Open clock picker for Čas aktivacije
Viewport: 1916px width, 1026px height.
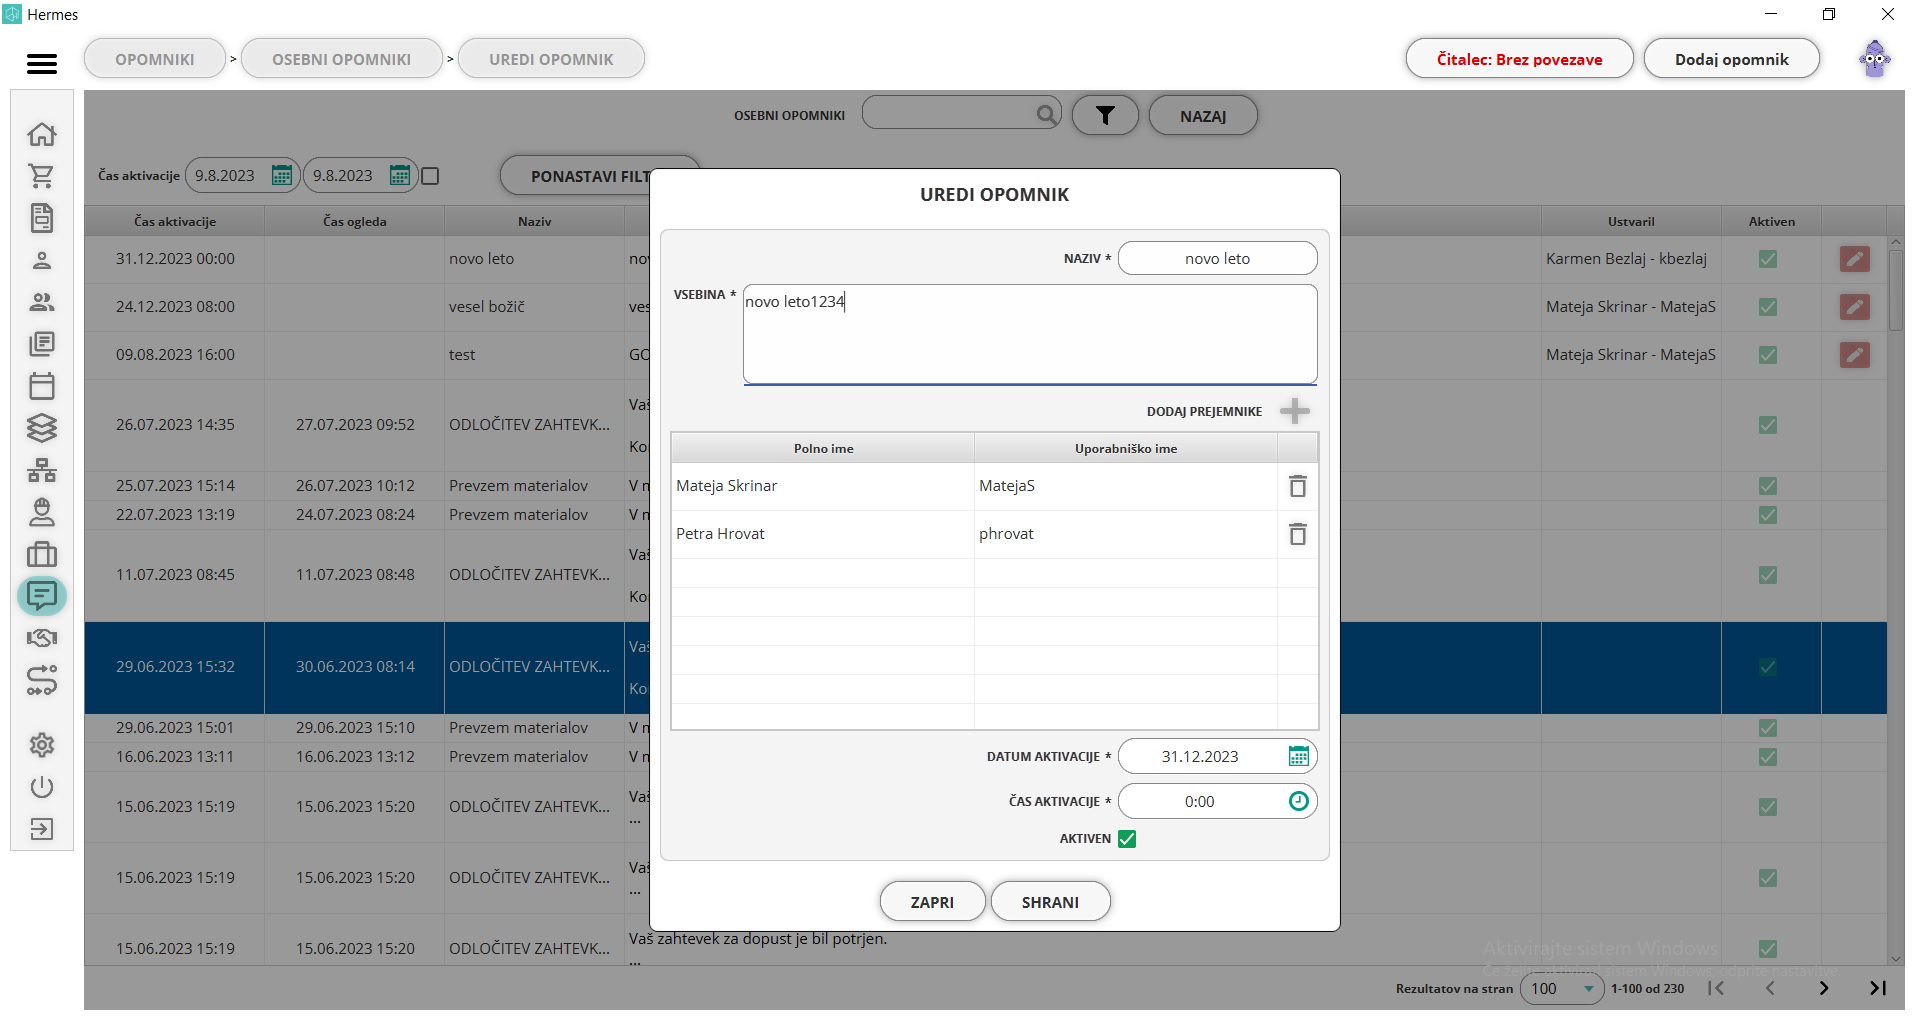[1299, 801]
